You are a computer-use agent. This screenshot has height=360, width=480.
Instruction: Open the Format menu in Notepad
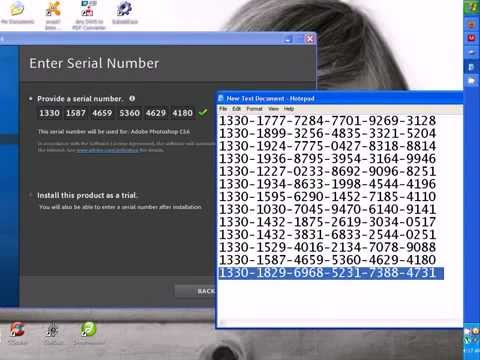(254, 109)
